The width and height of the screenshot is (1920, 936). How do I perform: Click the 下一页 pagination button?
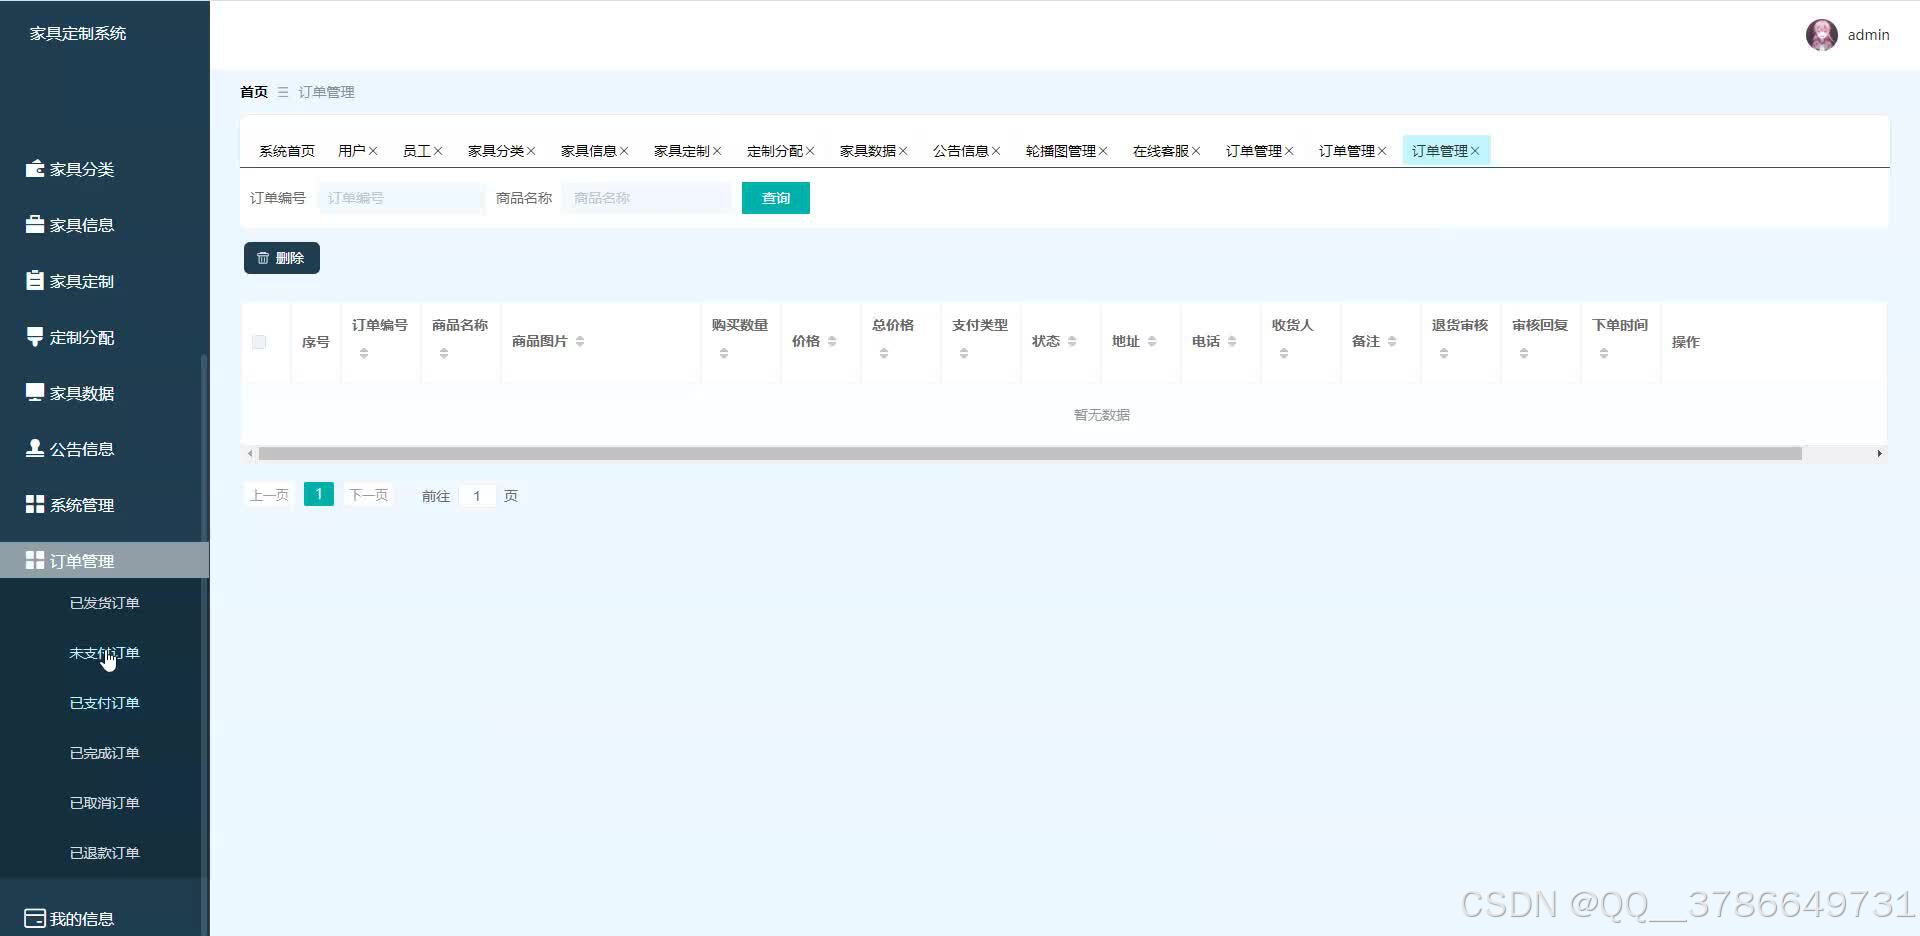(368, 495)
